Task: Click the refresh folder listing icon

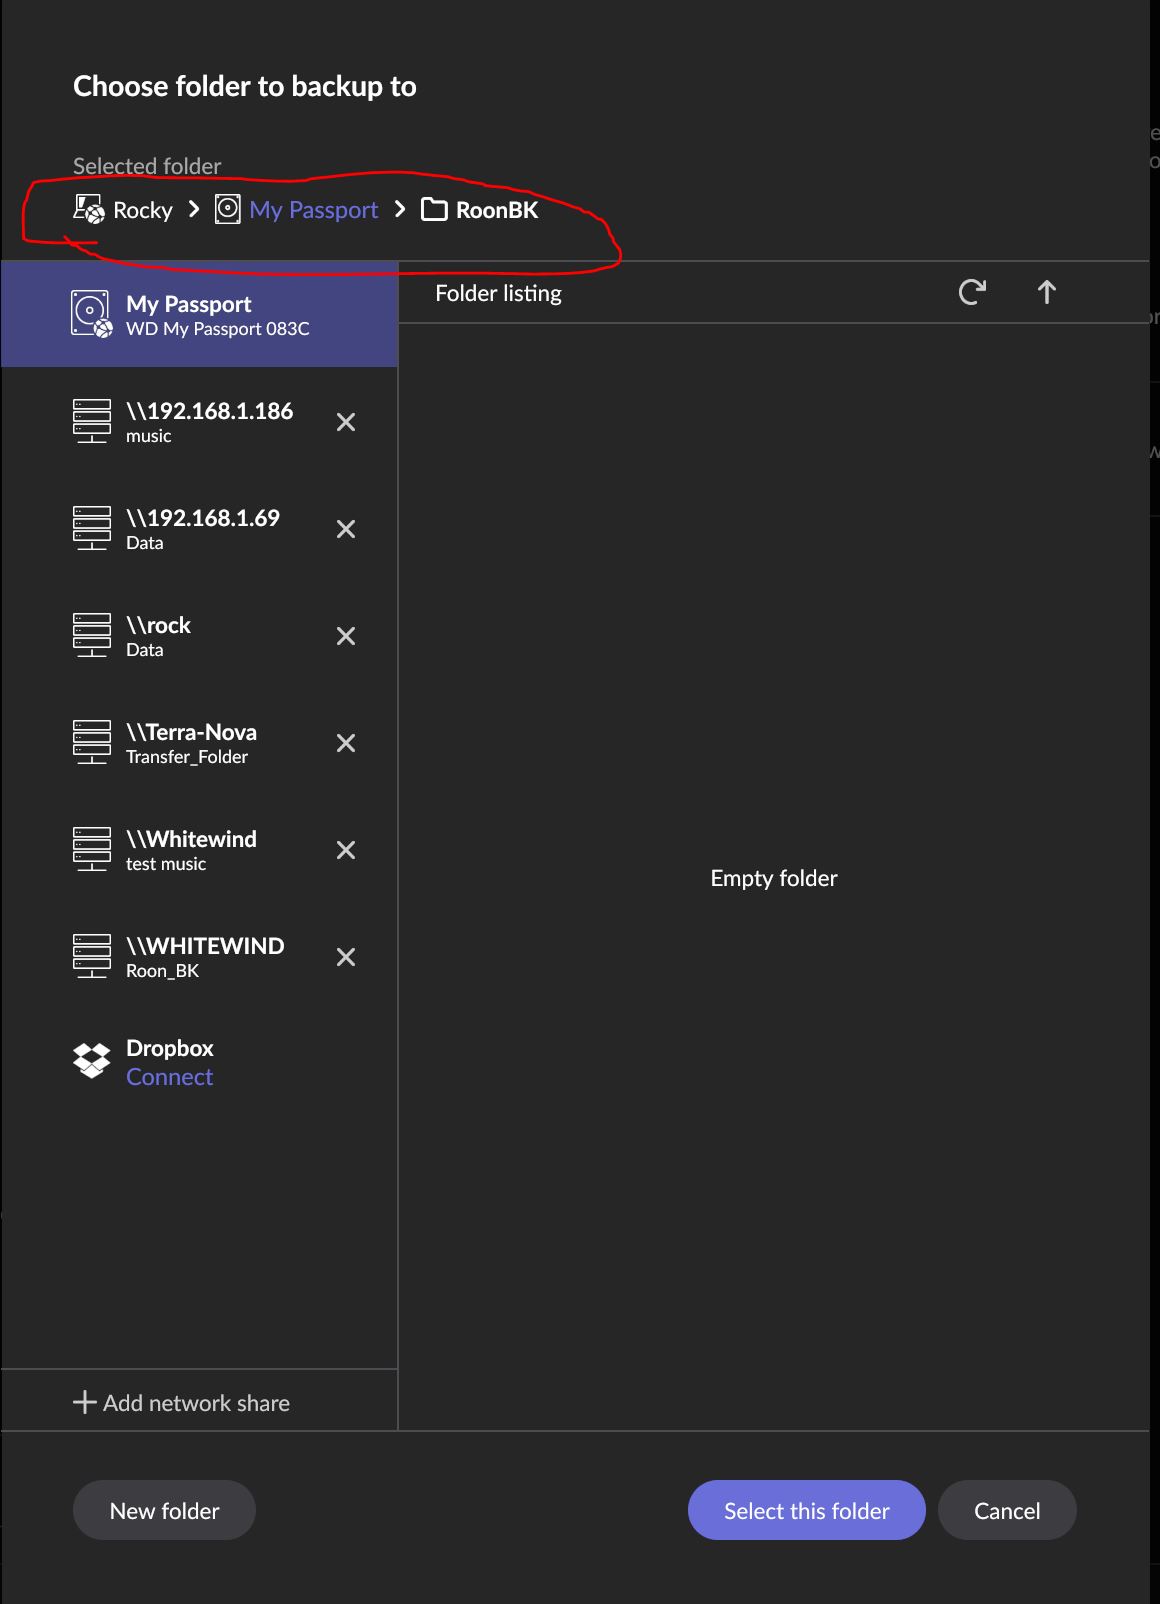Action: tap(972, 292)
